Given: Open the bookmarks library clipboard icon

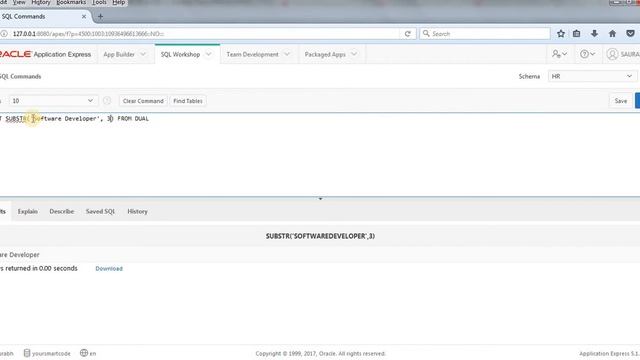Looking at the screenshot, I should (576, 34).
